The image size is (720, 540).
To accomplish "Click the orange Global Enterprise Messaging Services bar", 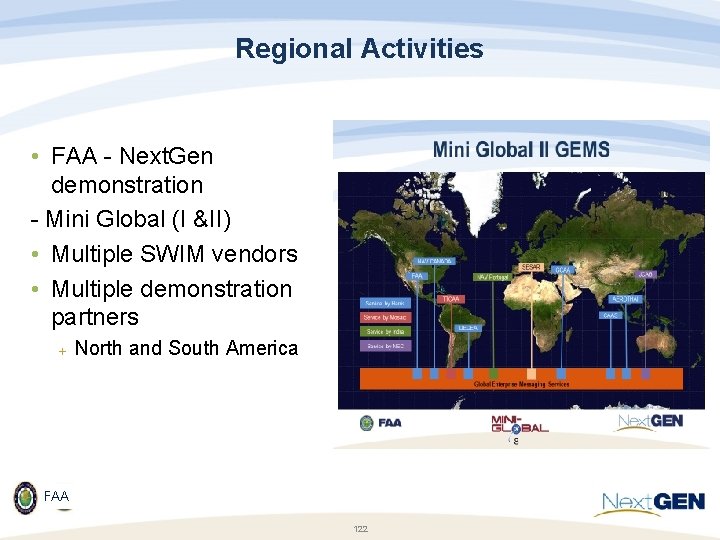I will pos(521,379).
